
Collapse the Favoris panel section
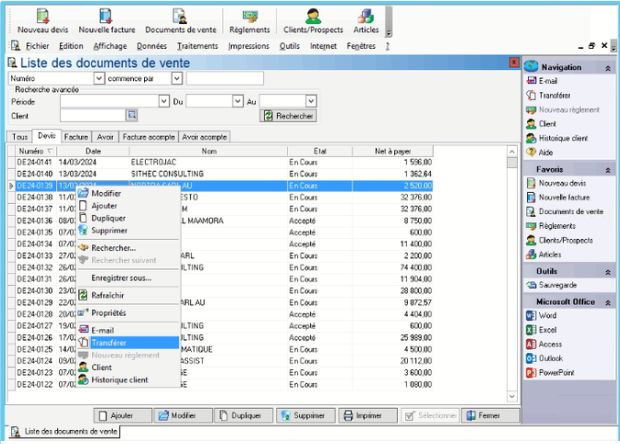coord(608,170)
